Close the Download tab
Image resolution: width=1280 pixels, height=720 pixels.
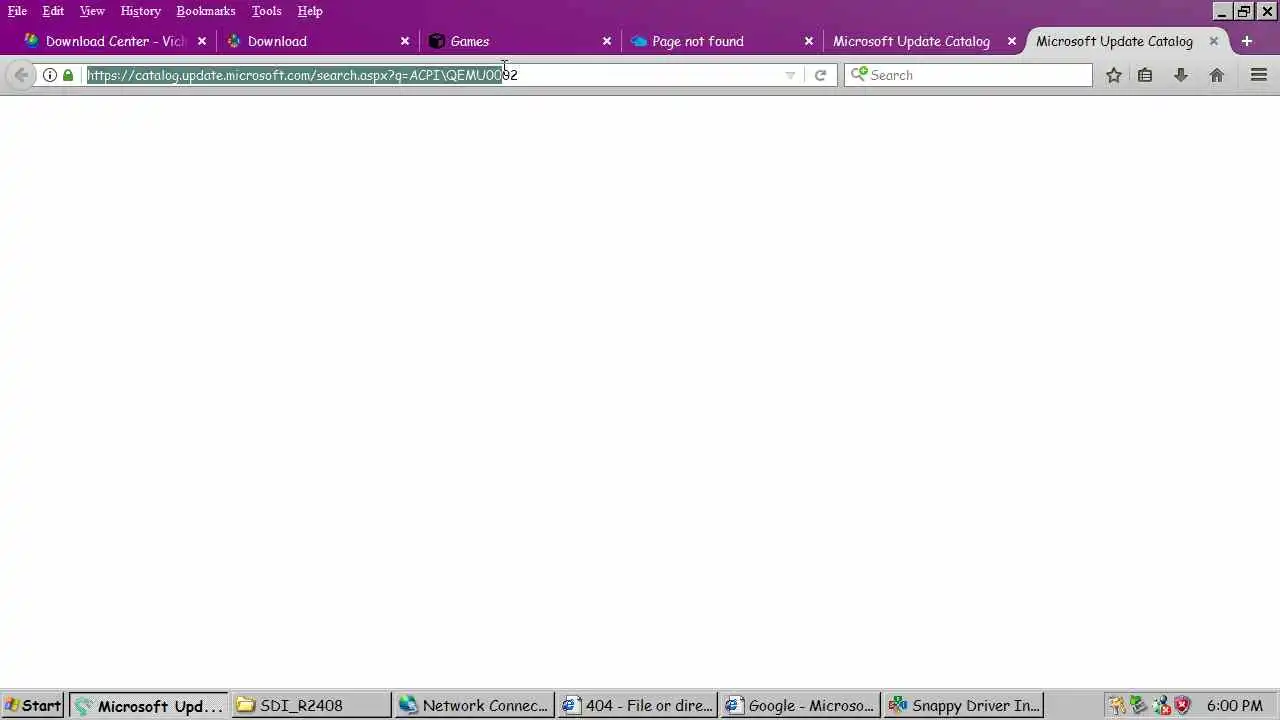coord(405,41)
